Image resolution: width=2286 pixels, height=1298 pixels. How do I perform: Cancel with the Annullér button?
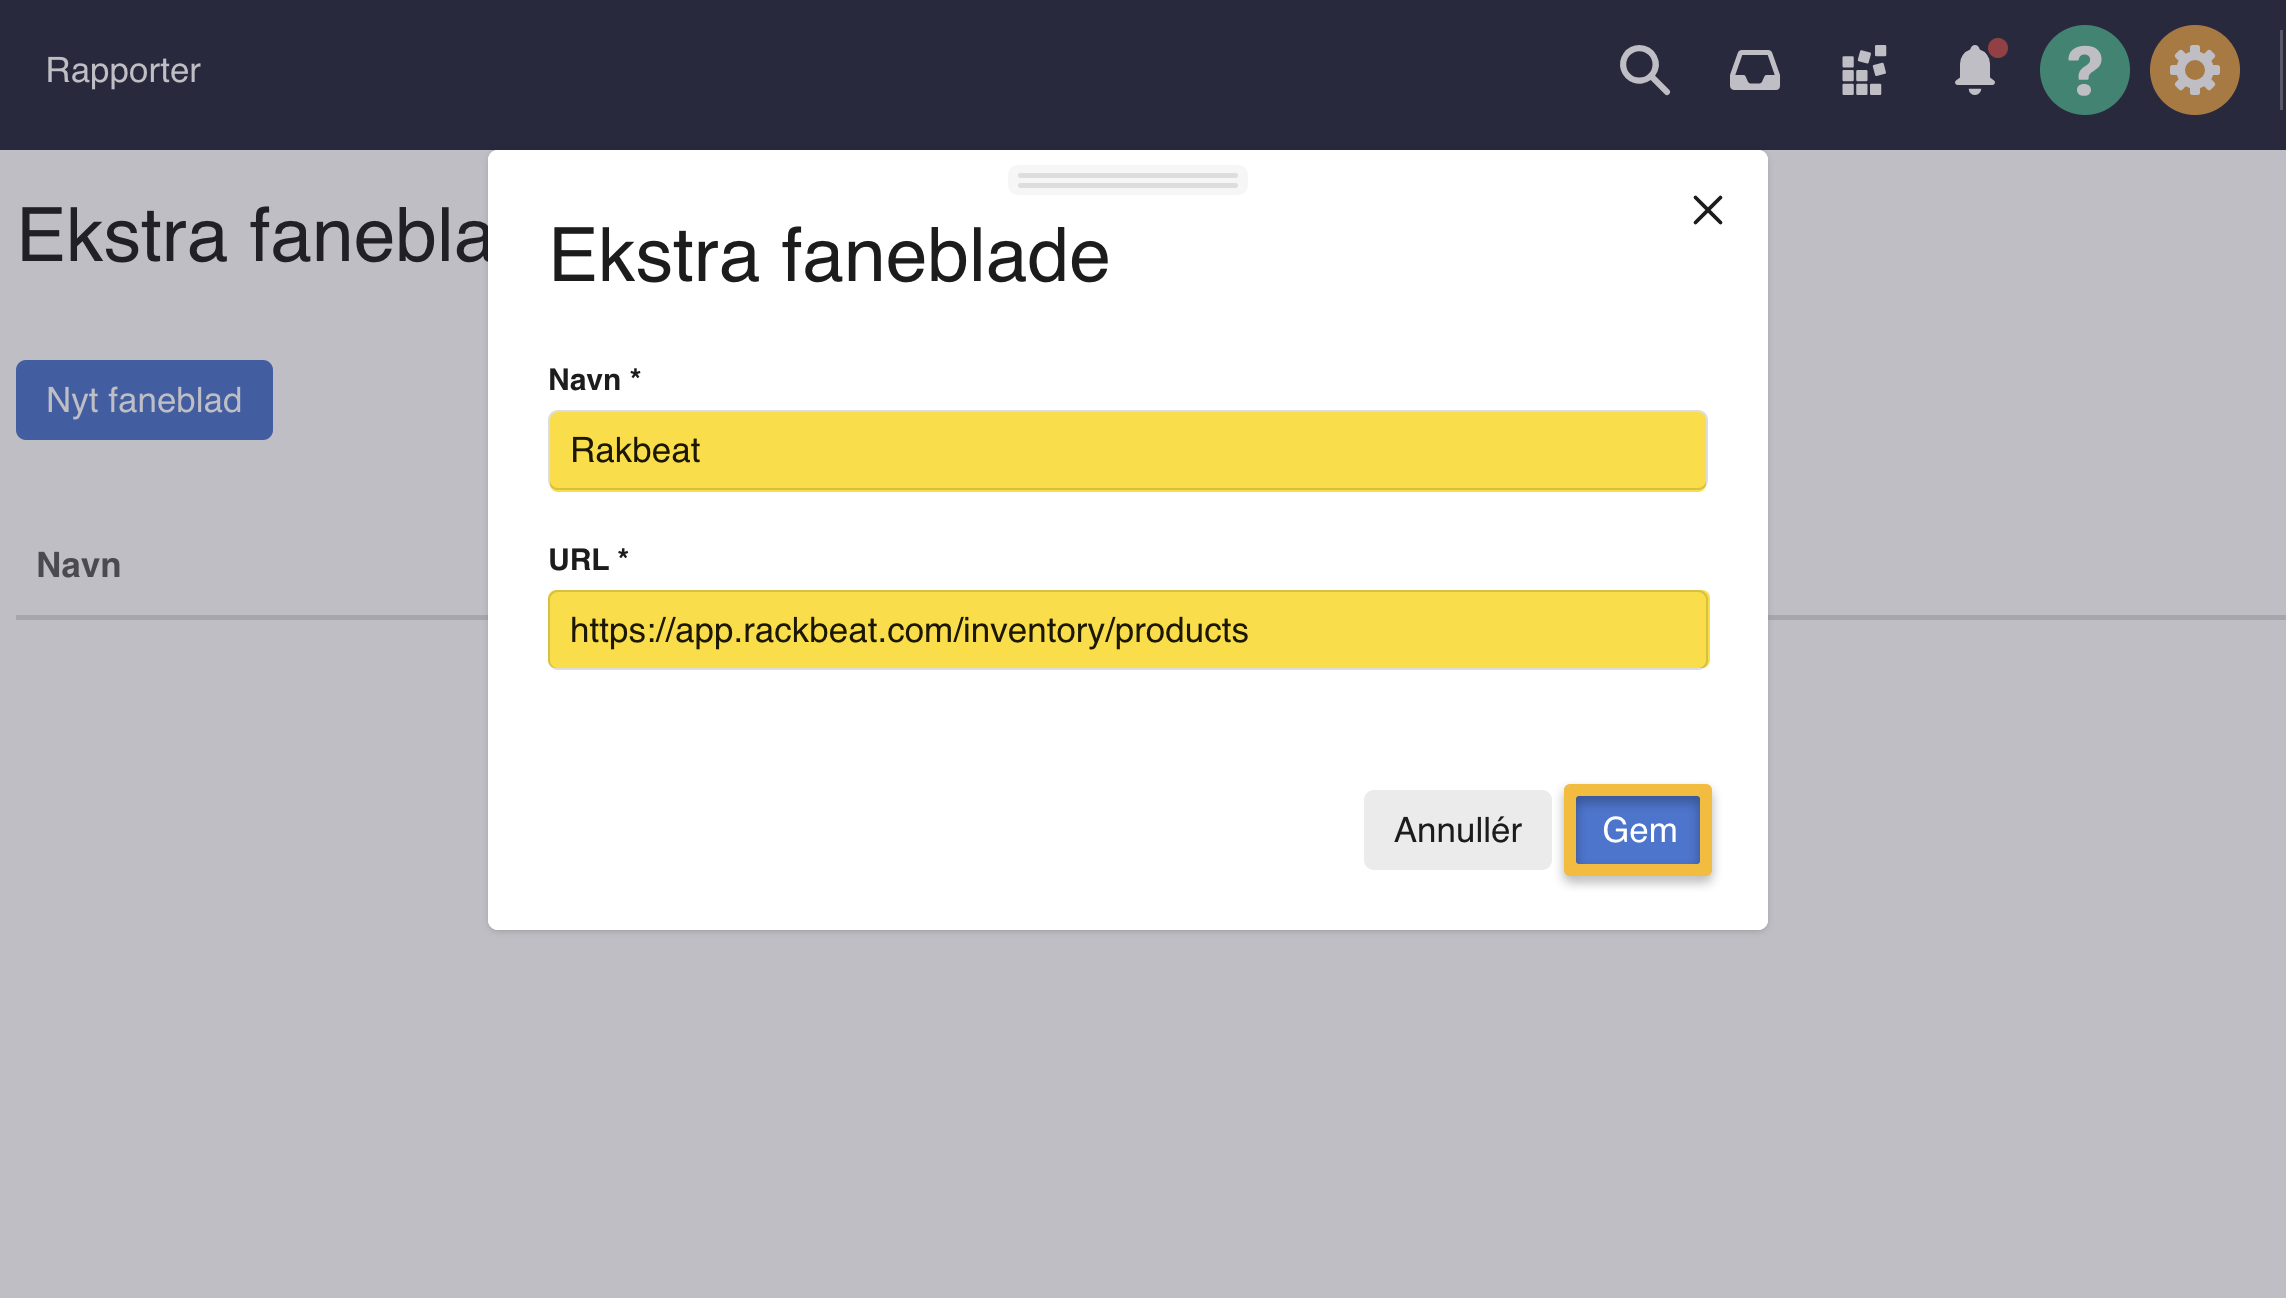click(x=1457, y=830)
